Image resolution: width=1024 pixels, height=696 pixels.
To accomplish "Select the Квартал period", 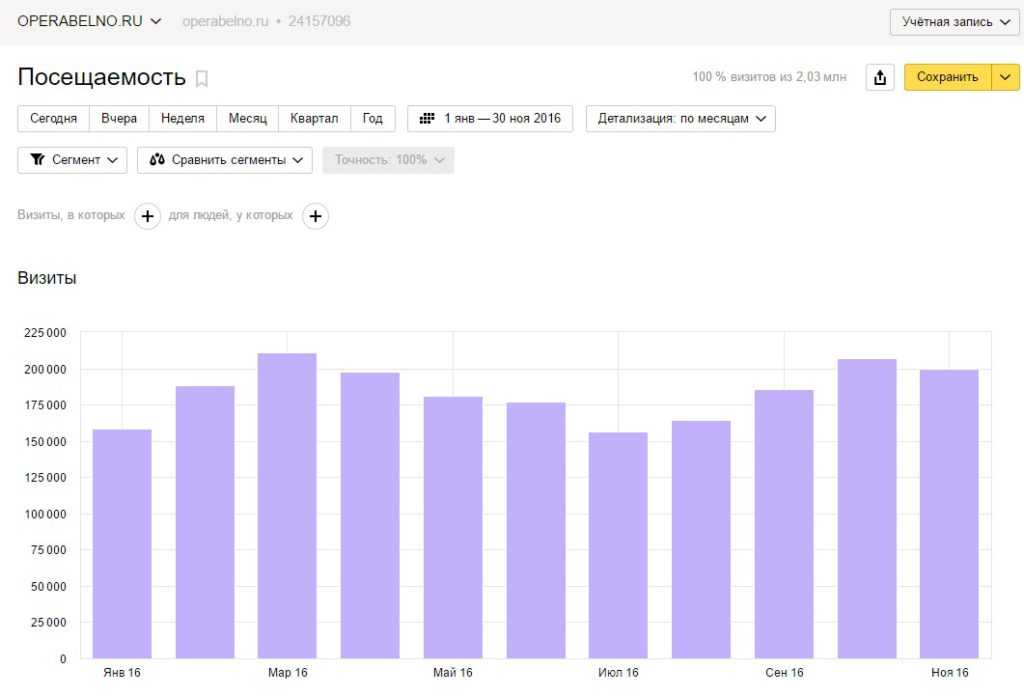I will point(314,119).
